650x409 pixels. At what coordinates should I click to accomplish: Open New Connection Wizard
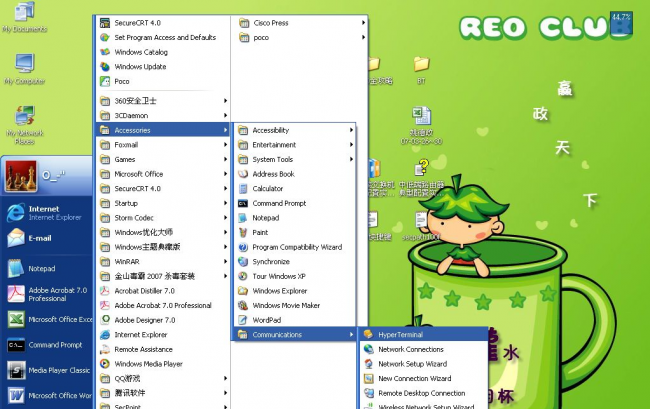422,378
